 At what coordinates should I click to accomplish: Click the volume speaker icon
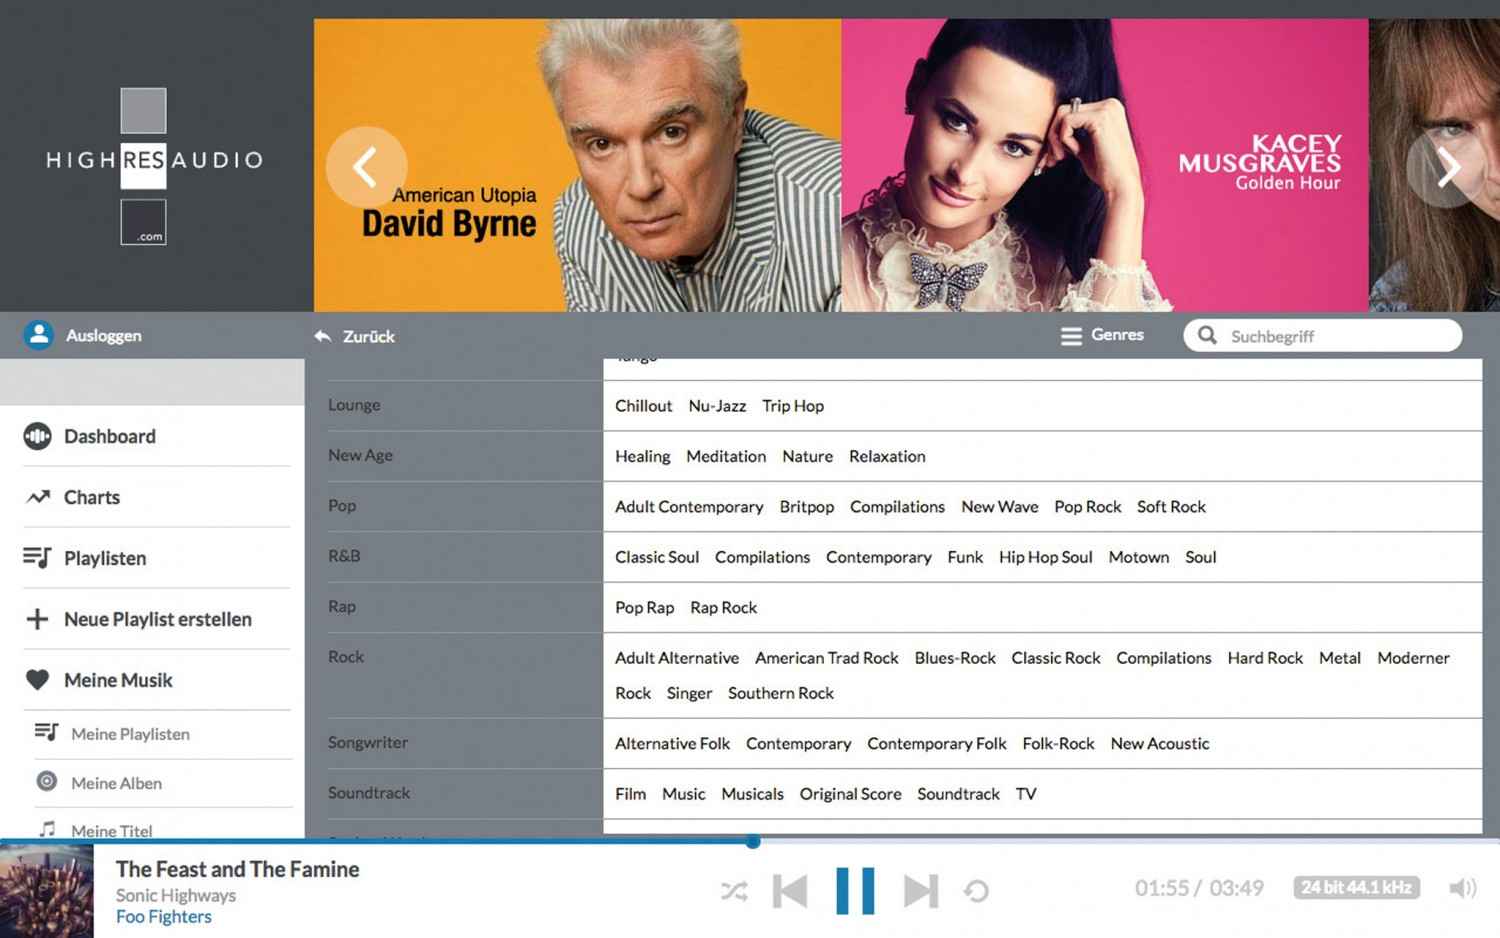click(1462, 888)
